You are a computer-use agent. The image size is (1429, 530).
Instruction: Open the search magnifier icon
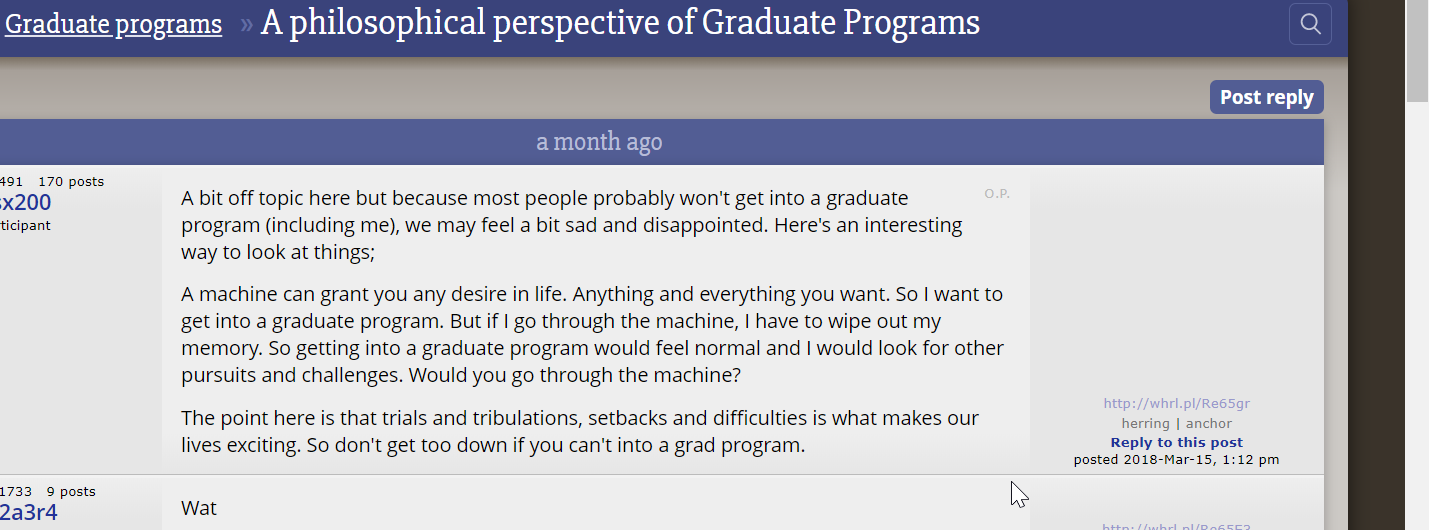click(x=1310, y=24)
